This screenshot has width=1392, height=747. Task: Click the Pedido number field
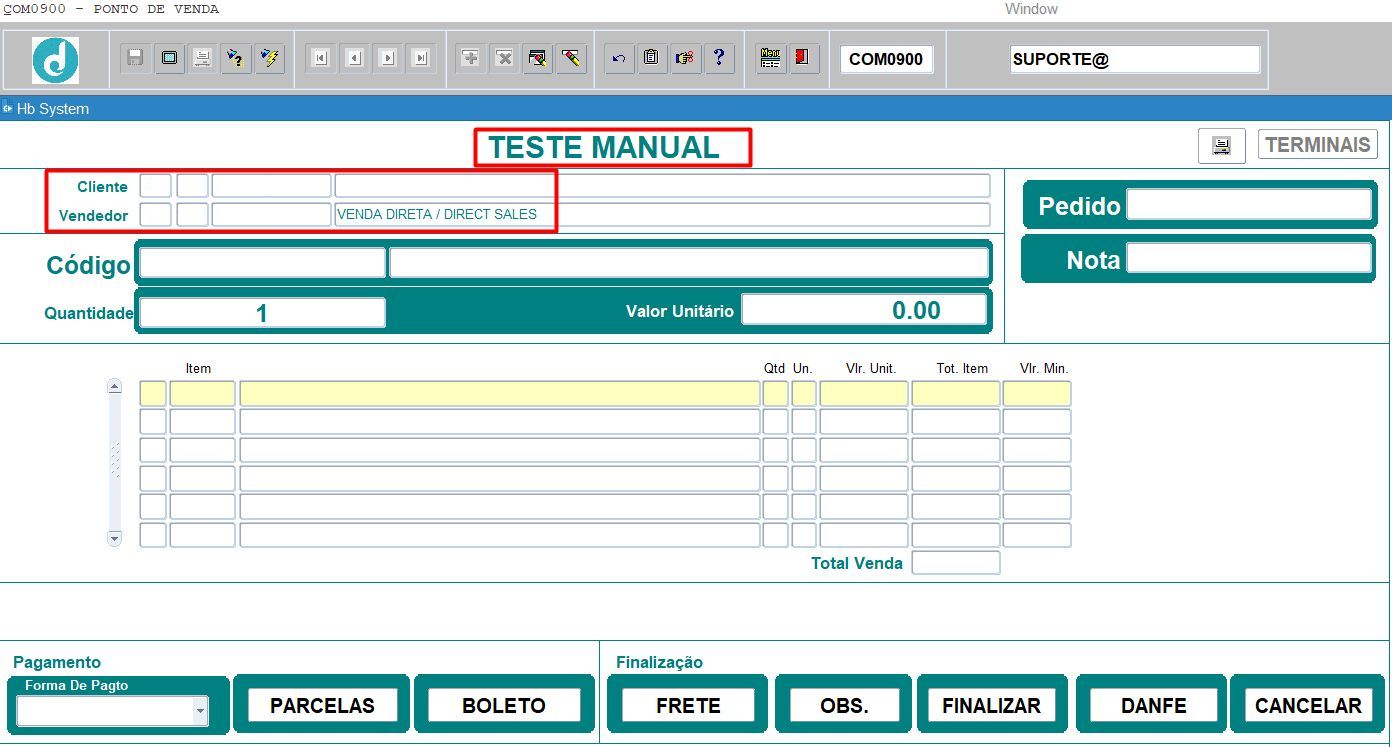tap(1249, 204)
